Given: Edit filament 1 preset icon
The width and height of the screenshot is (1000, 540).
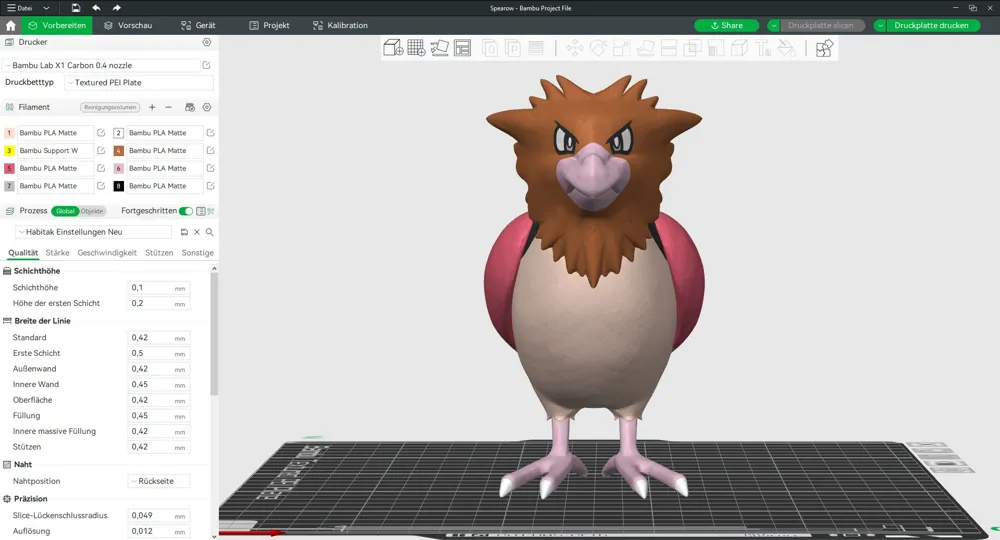Looking at the screenshot, I should tap(101, 133).
